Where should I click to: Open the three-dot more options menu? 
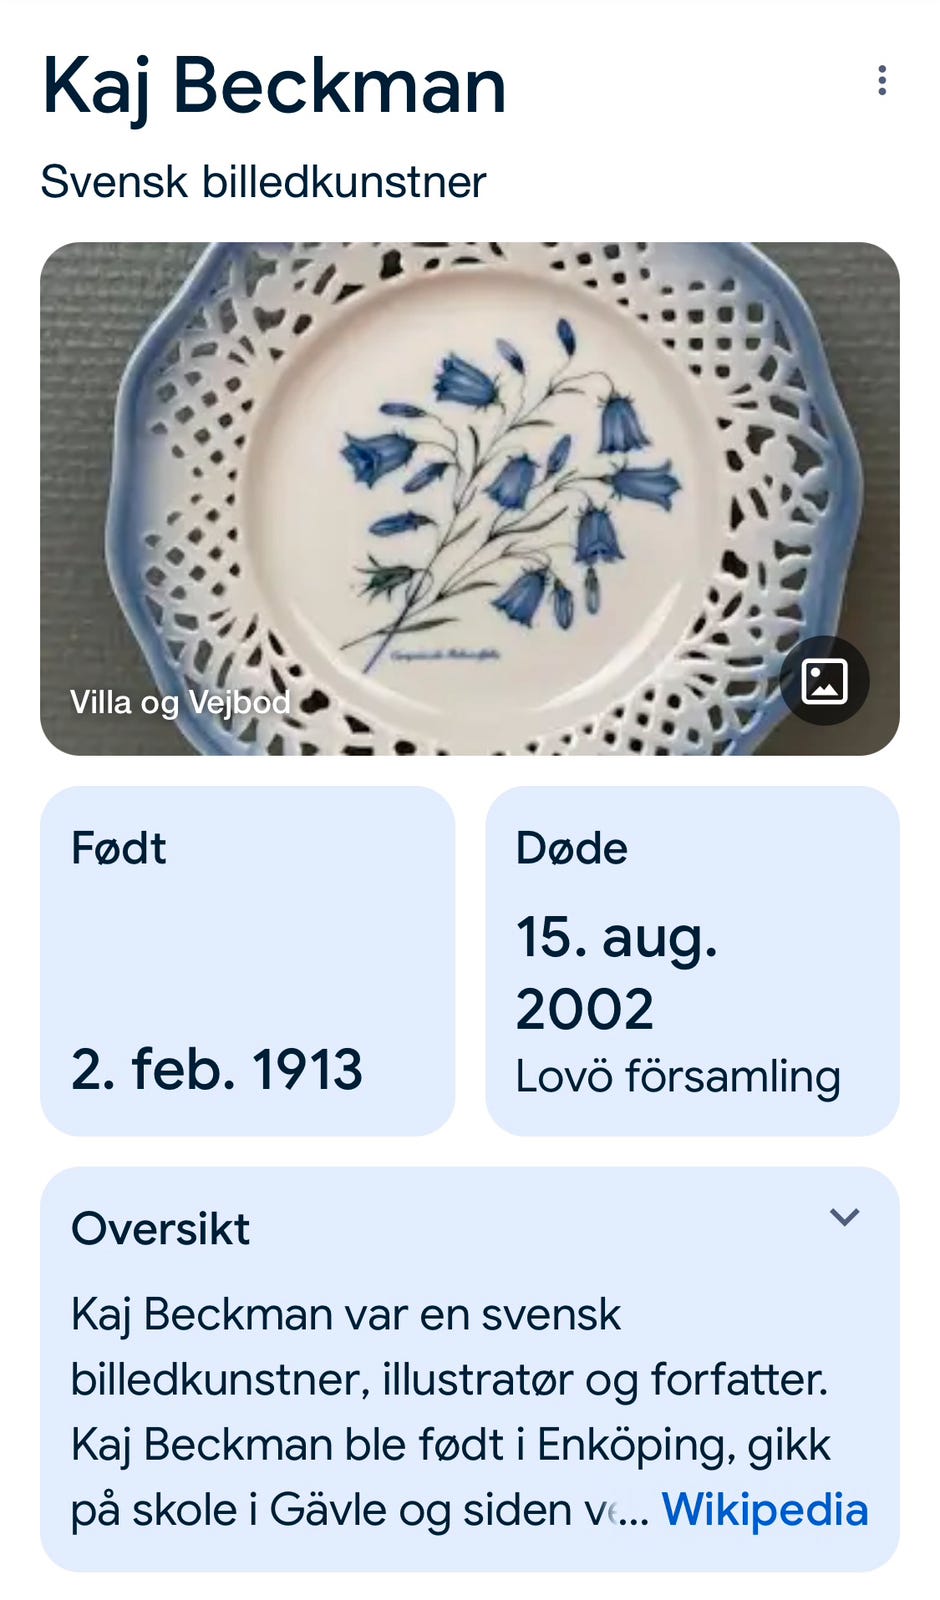(x=881, y=81)
